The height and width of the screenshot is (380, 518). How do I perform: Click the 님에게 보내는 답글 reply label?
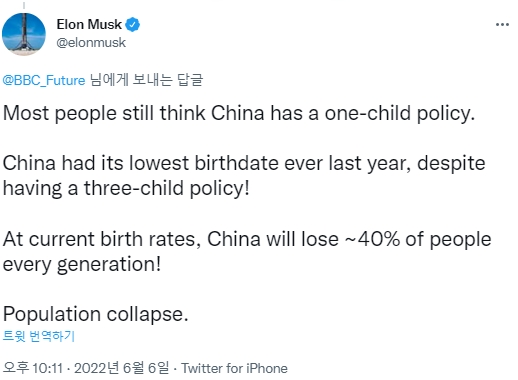point(146,80)
